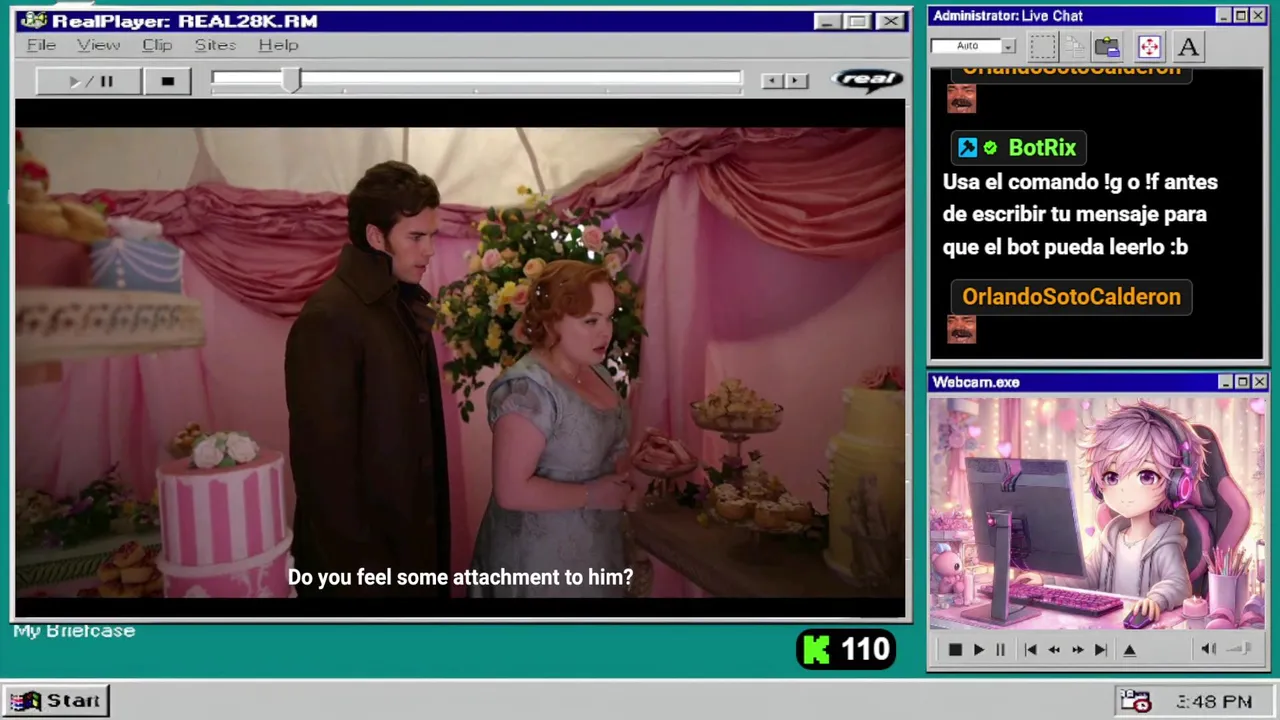This screenshot has width=1280, height=720.
Task: Click the eject button in Webcam.exe
Action: 1129,650
